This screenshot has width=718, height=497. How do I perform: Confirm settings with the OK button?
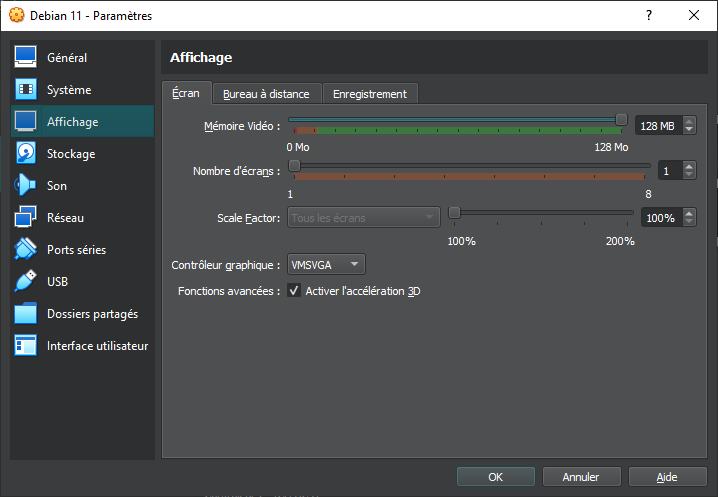[495, 477]
